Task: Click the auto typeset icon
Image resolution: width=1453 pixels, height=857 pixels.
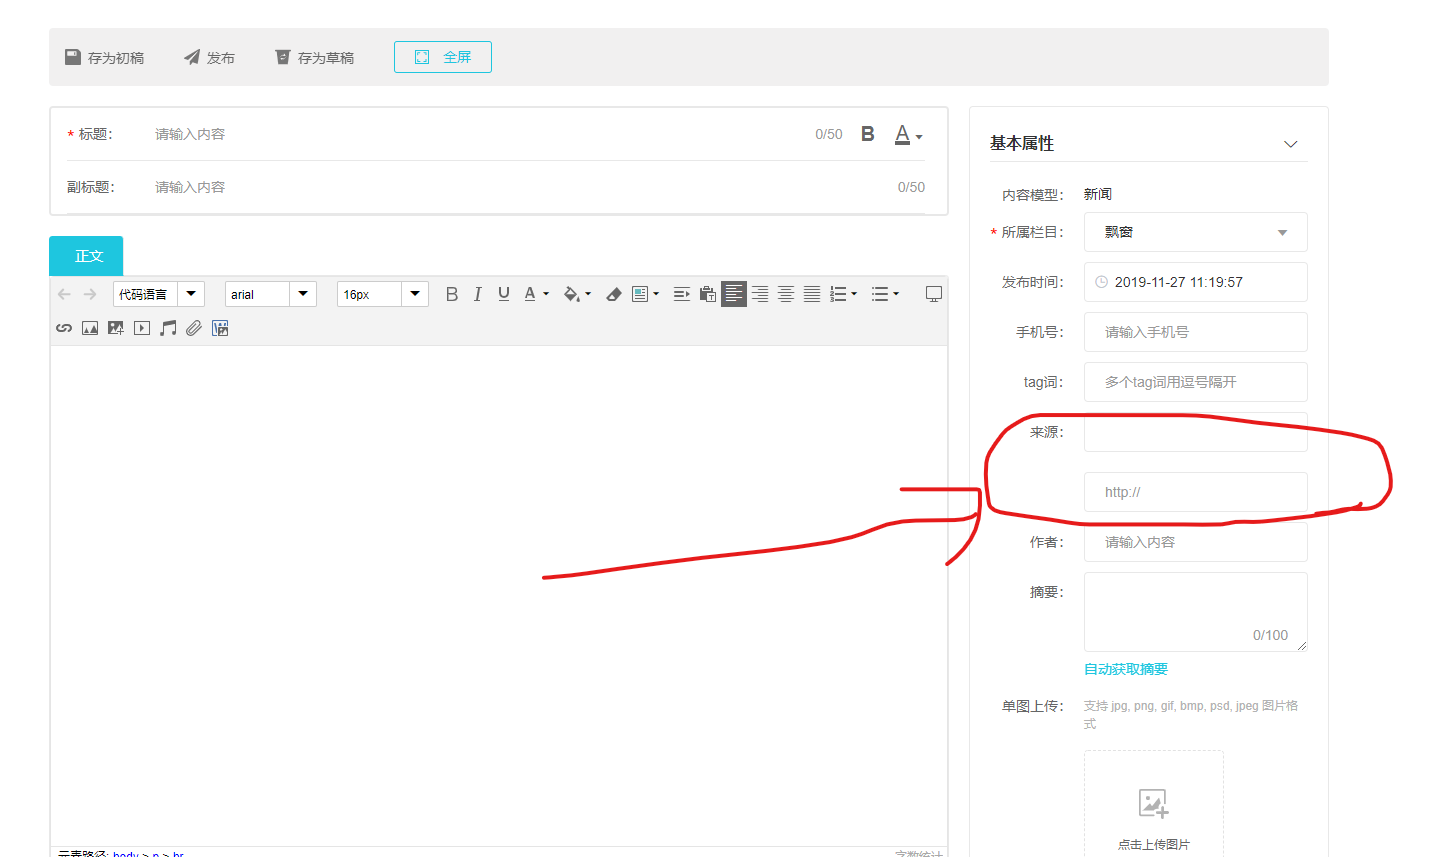Action: [x=640, y=294]
